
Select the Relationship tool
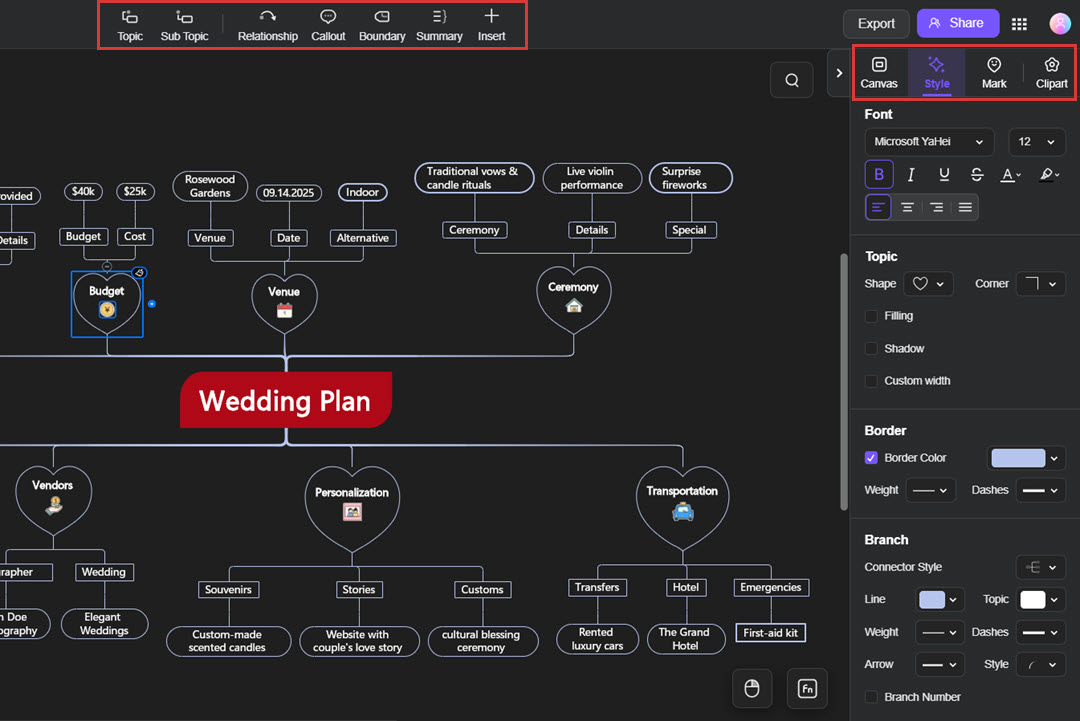(267, 24)
